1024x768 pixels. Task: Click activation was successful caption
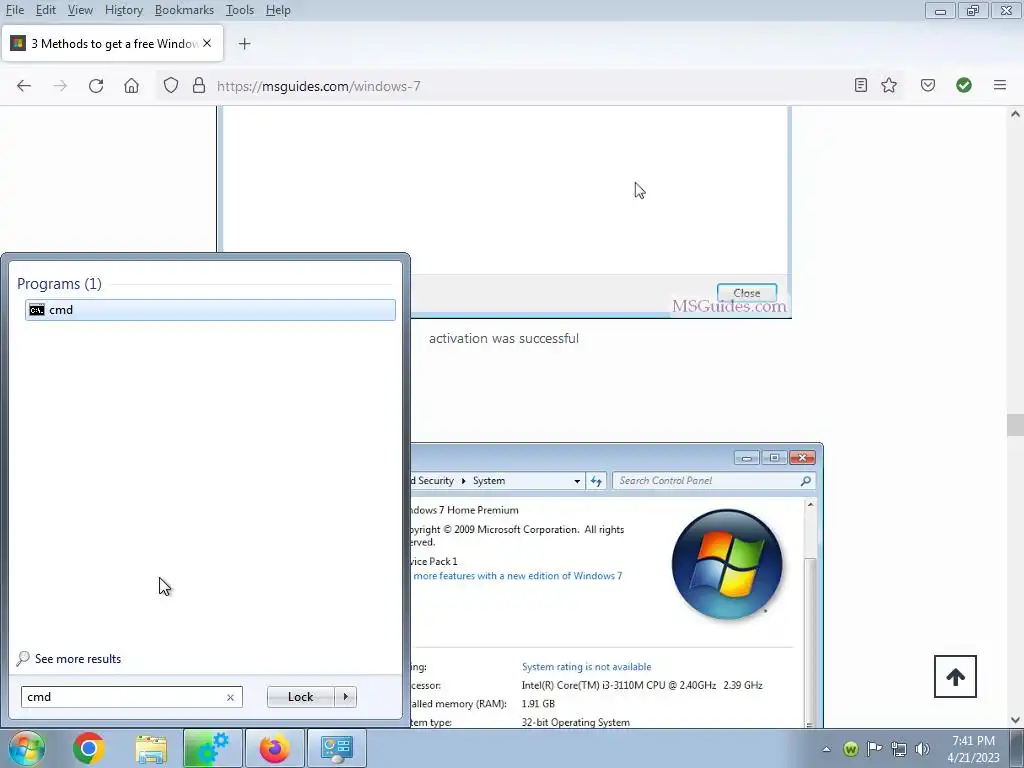504,338
